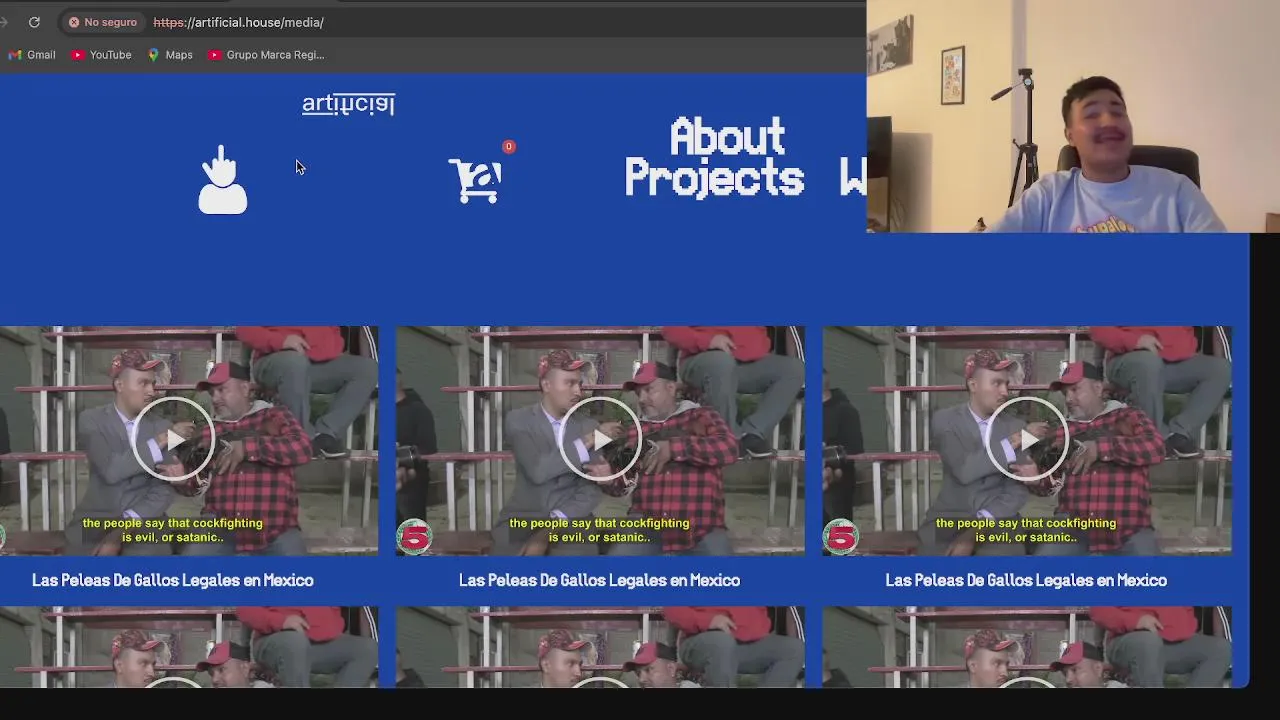Open the shopping cart icon
The height and width of the screenshot is (720, 1280).
click(475, 180)
